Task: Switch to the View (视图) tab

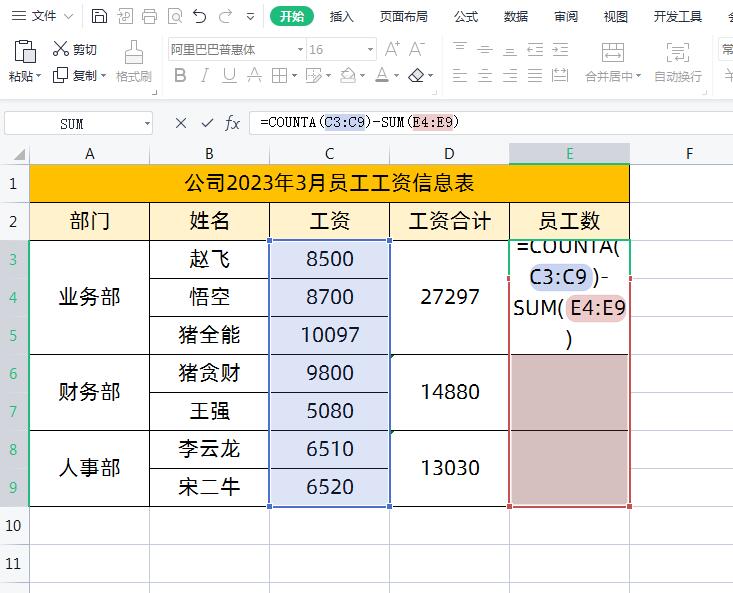Action: [x=615, y=17]
